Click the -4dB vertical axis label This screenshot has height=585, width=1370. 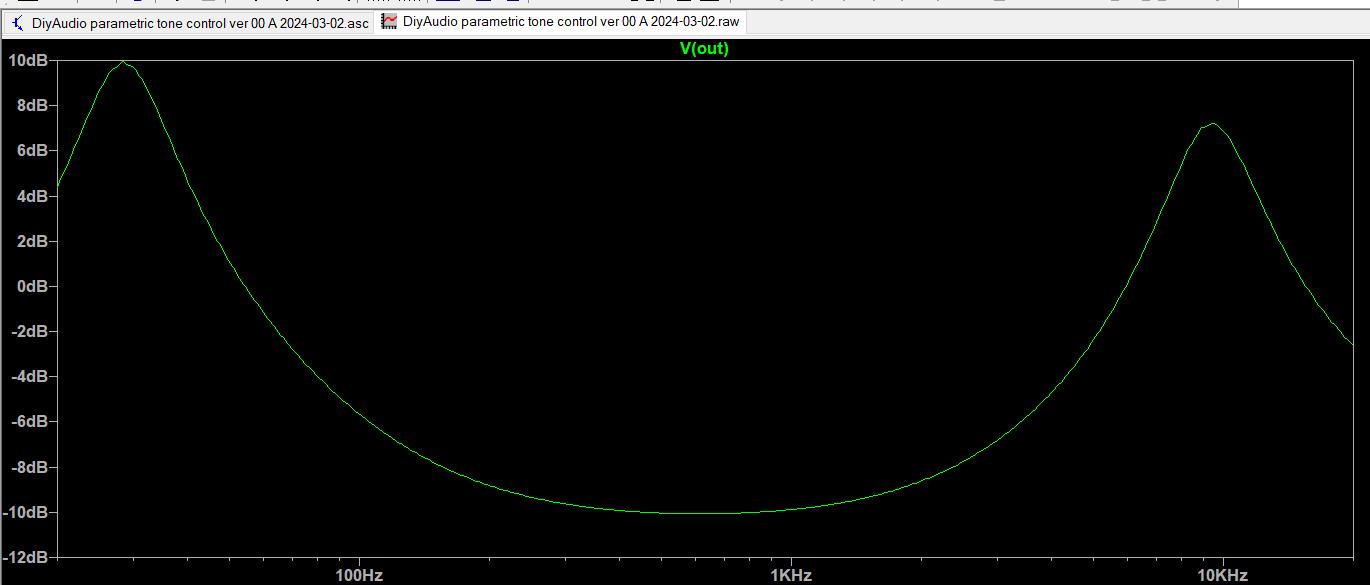pos(29,376)
